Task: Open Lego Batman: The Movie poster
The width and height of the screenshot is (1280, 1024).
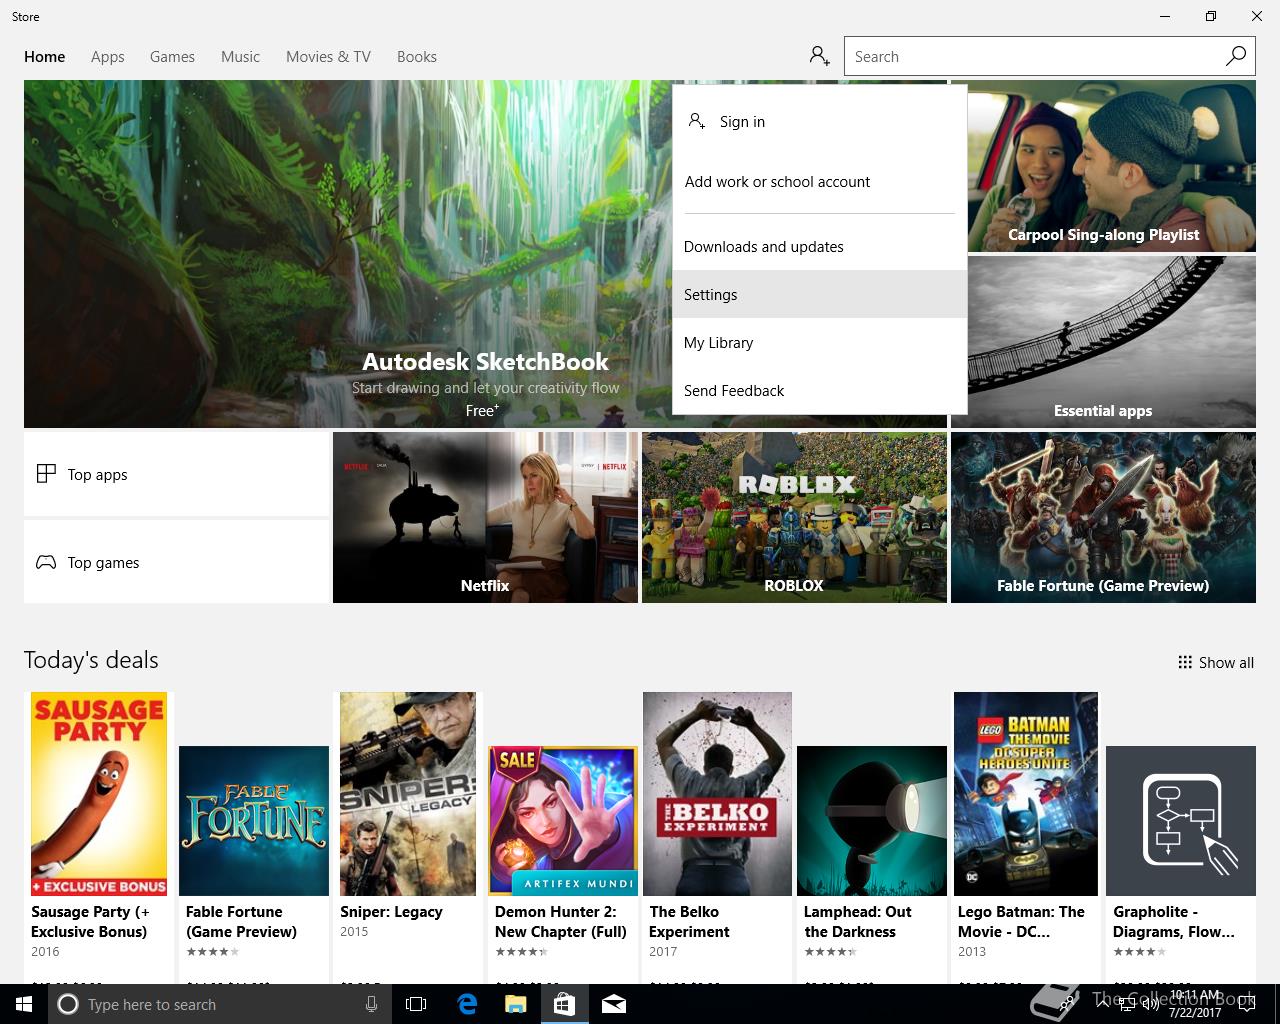Action: pyautogui.click(x=1026, y=794)
